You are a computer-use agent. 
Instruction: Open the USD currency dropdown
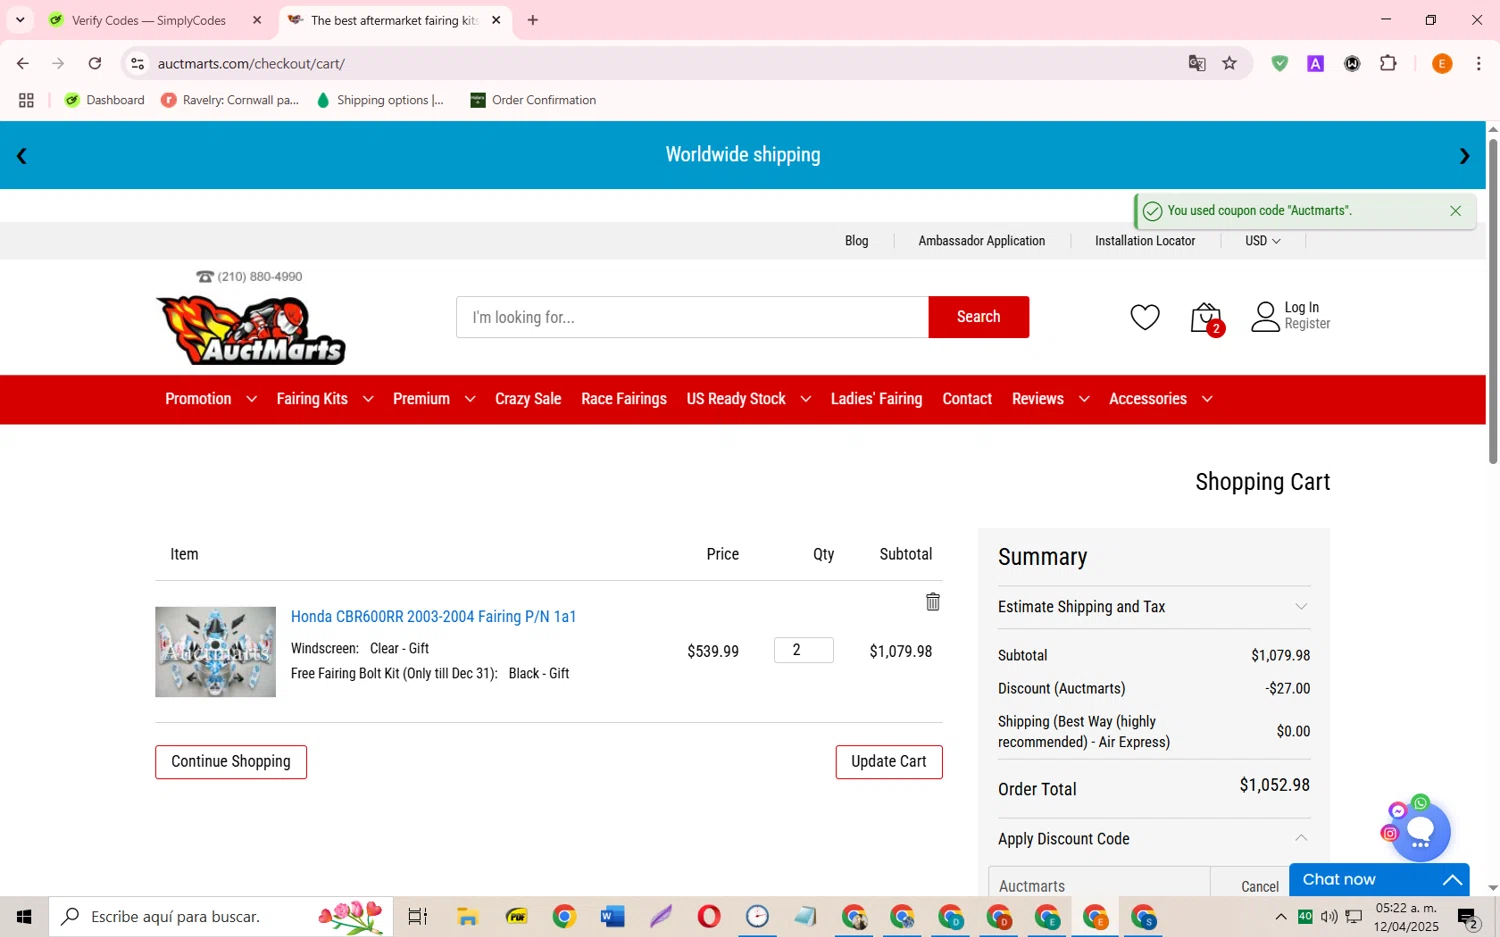coord(1263,241)
